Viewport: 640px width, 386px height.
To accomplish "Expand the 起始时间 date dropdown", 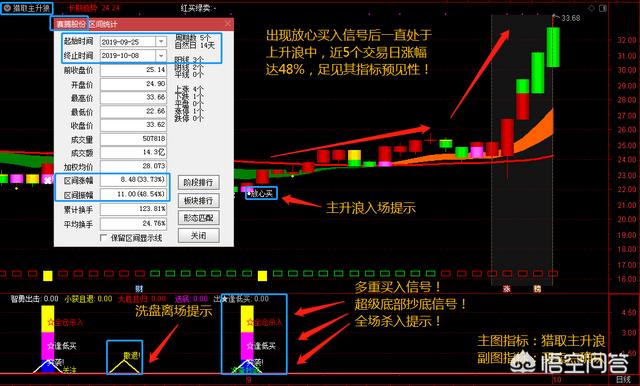I will pos(161,42).
